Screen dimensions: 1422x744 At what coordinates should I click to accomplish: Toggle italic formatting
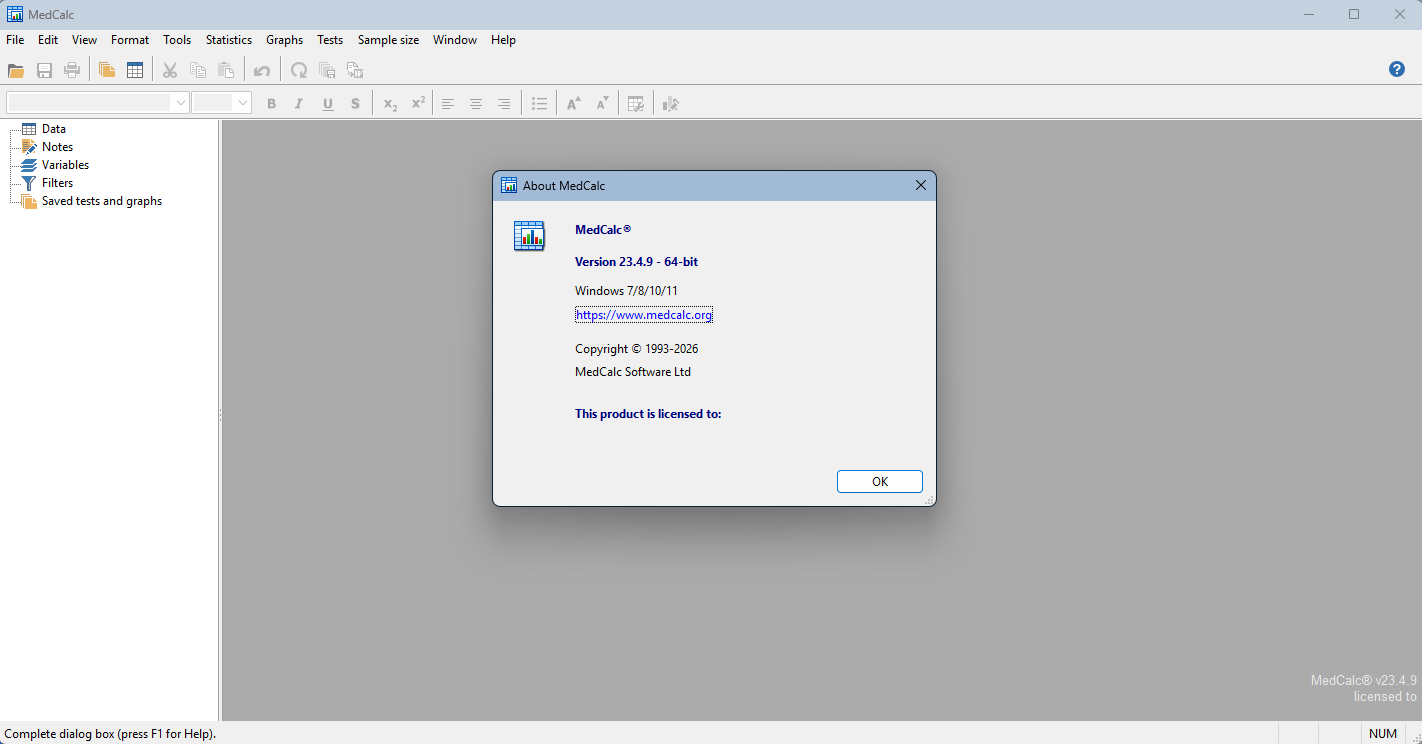(x=298, y=103)
